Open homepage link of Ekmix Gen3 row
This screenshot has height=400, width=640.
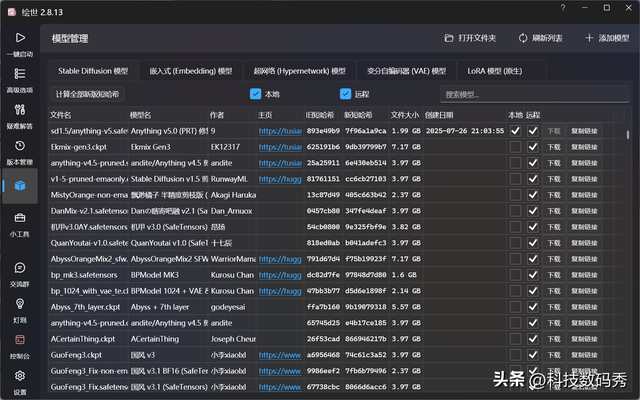(280, 147)
